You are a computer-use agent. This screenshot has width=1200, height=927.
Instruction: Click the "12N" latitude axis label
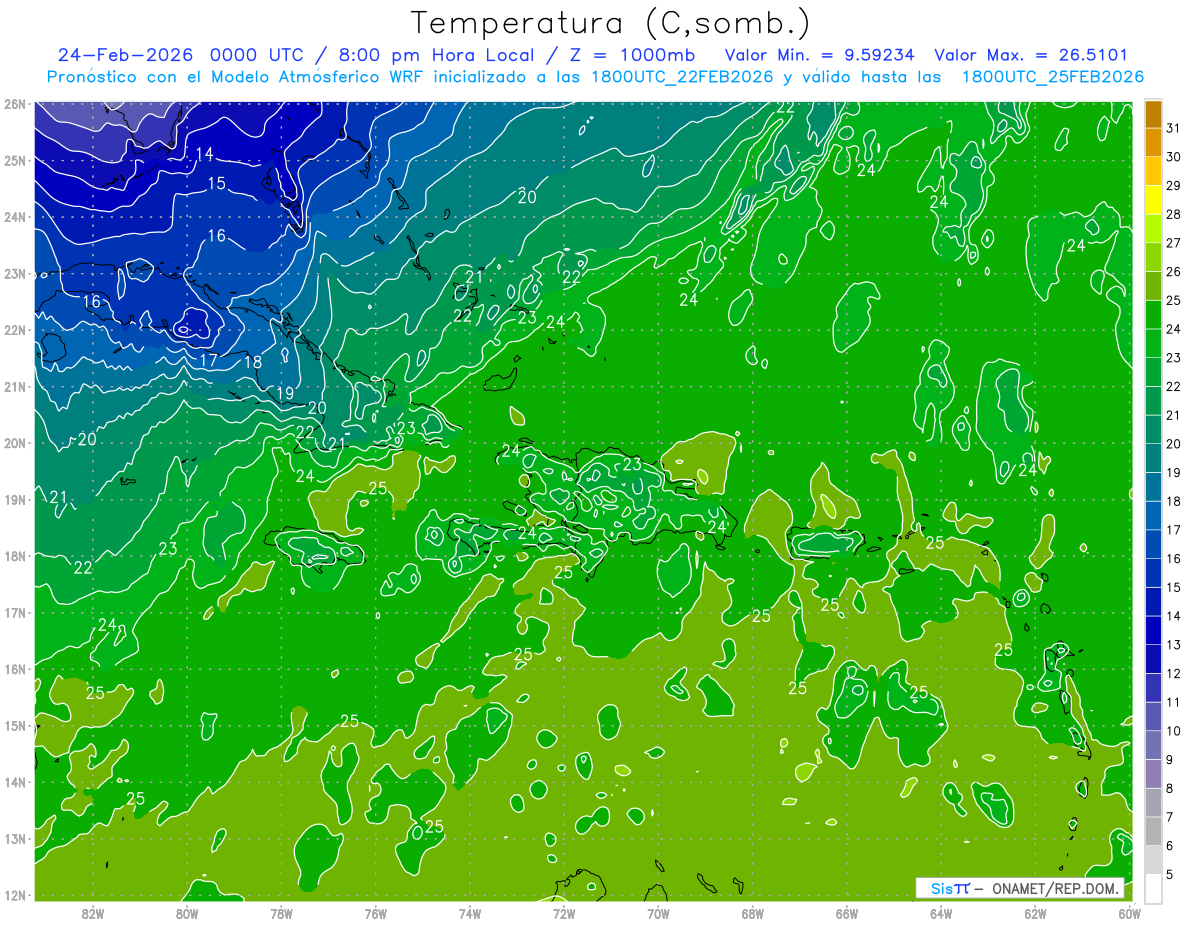click(x=13, y=895)
